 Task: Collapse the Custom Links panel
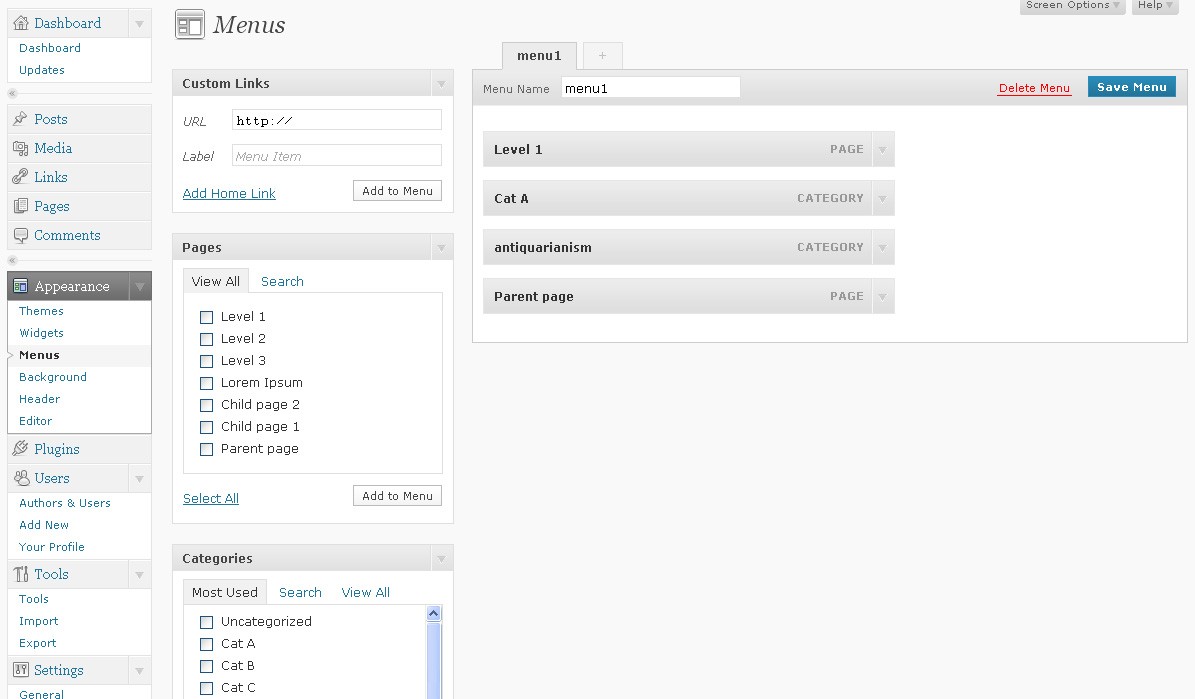(441, 83)
